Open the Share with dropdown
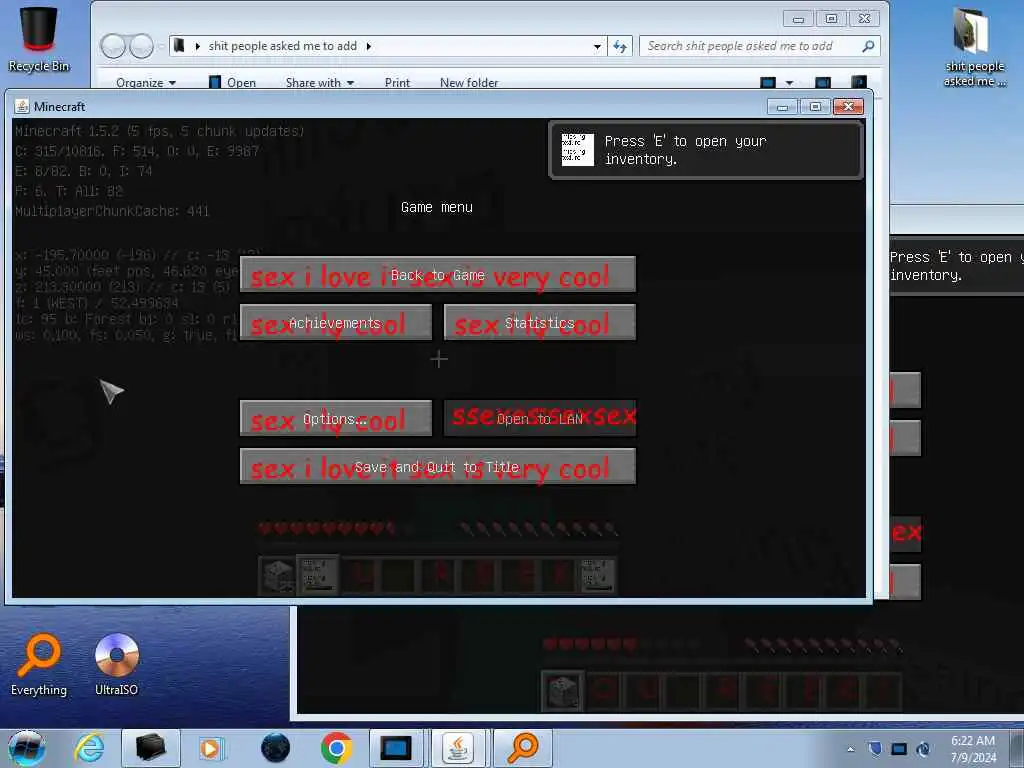Viewport: 1024px width, 768px height. click(320, 82)
